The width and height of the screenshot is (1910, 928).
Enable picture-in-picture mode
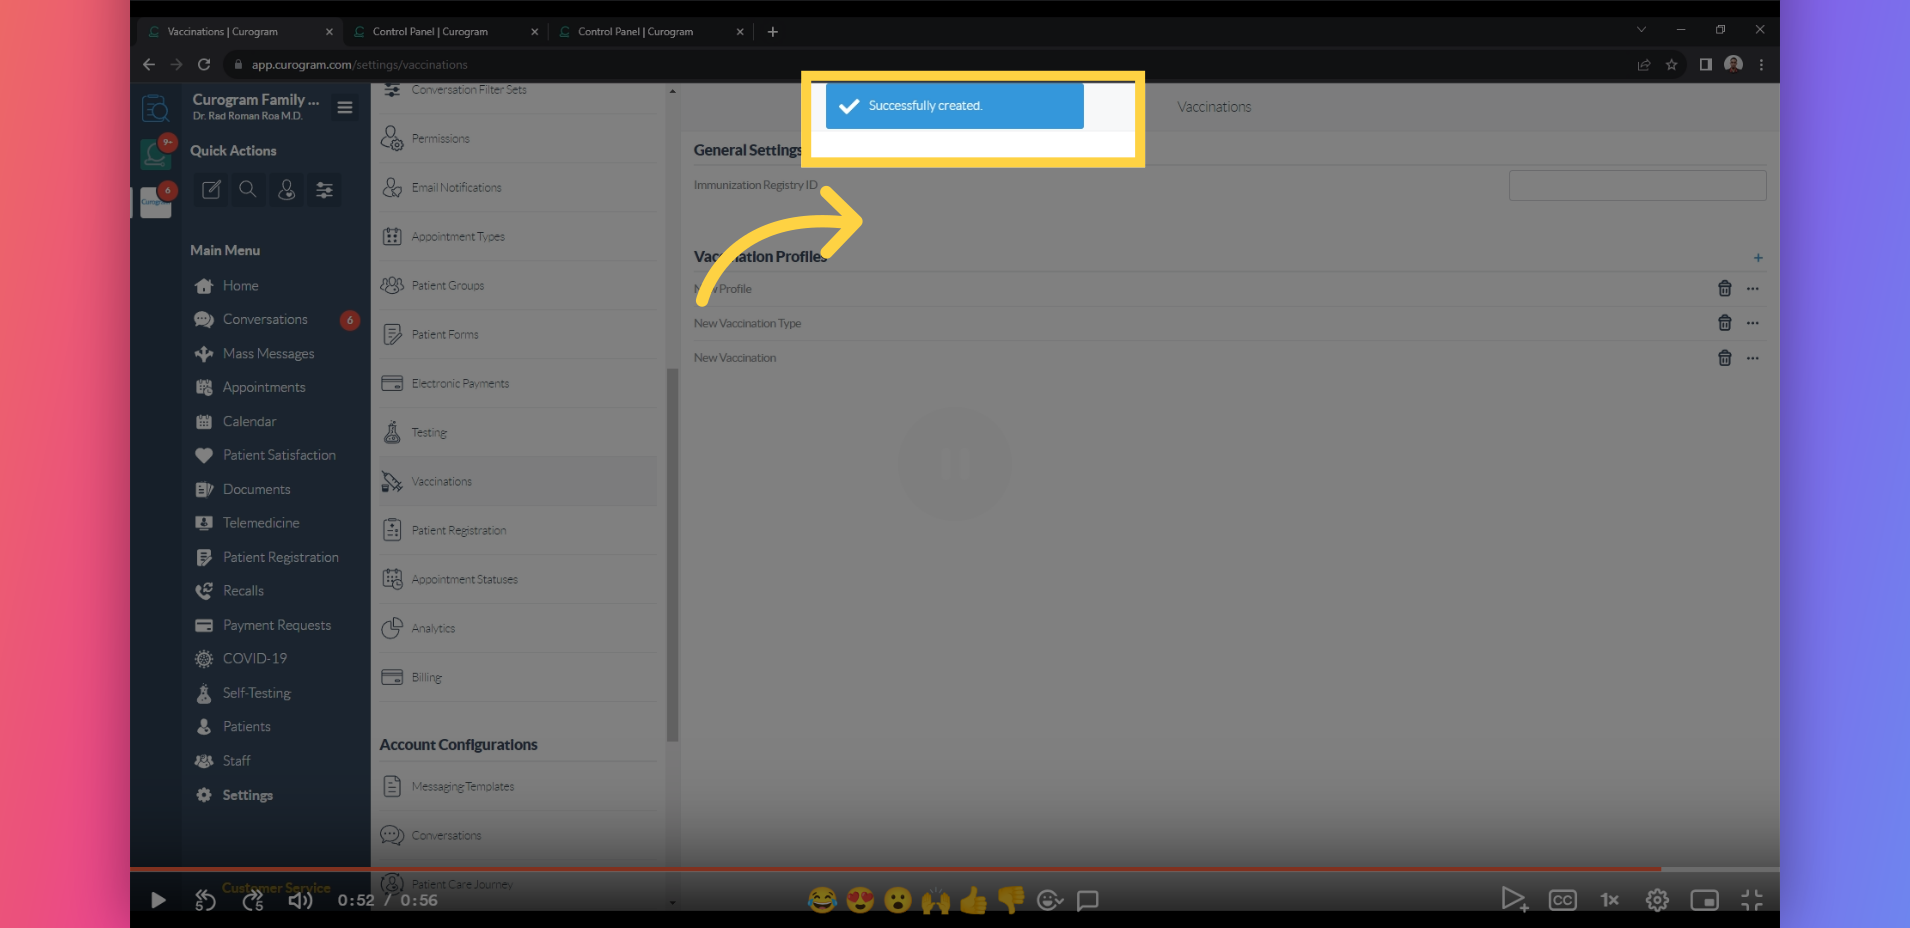[x=1704, y=900]
